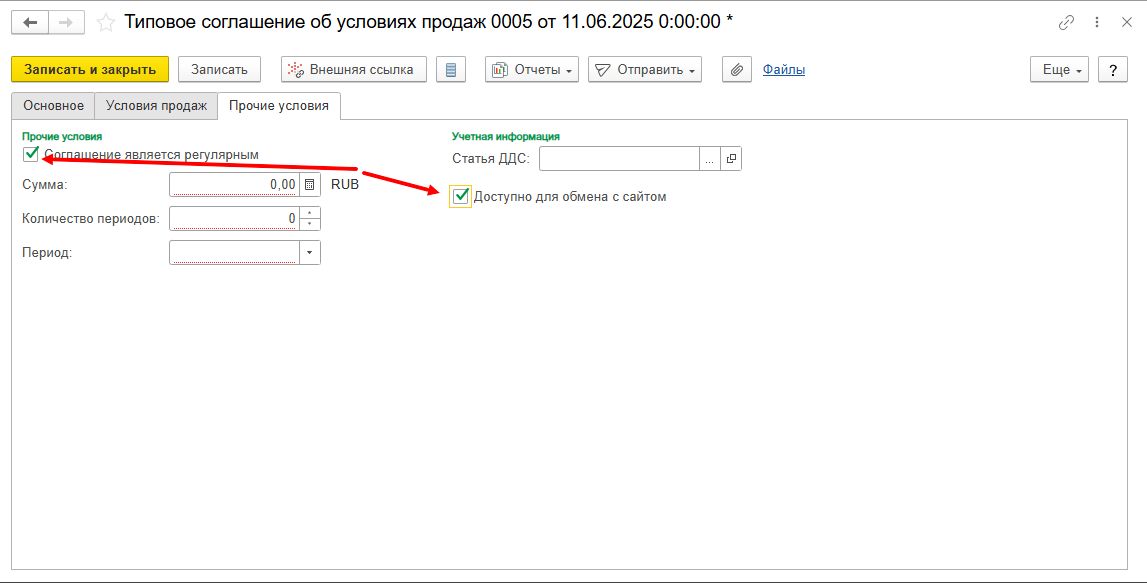Click open icon beside Статья ДДС field
This screenshot has width=1147, height=583.
731,159
